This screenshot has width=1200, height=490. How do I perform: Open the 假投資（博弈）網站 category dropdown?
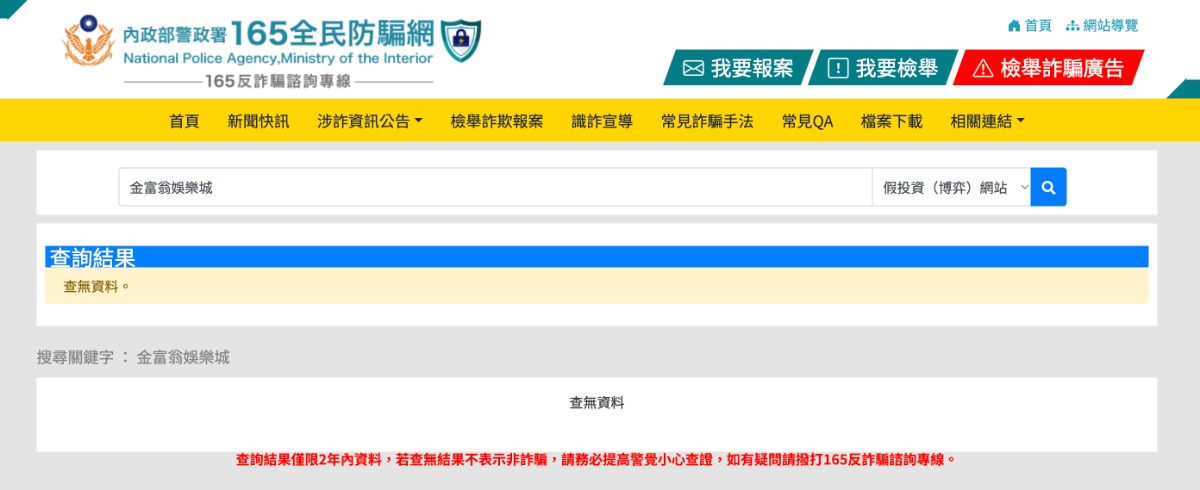pyautogui.click(x=950, y=187)
